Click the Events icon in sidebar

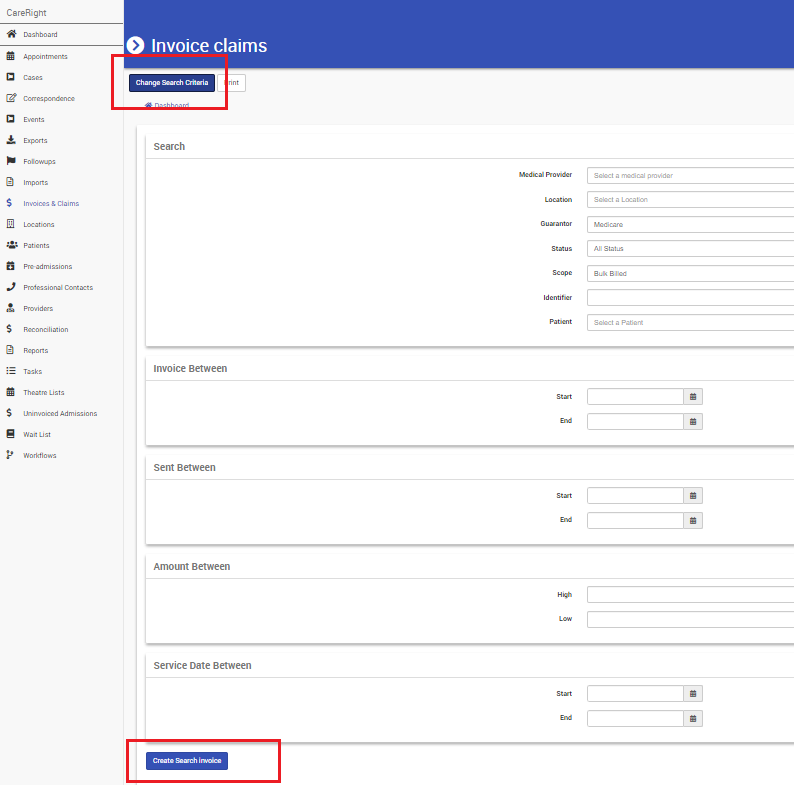10,119
